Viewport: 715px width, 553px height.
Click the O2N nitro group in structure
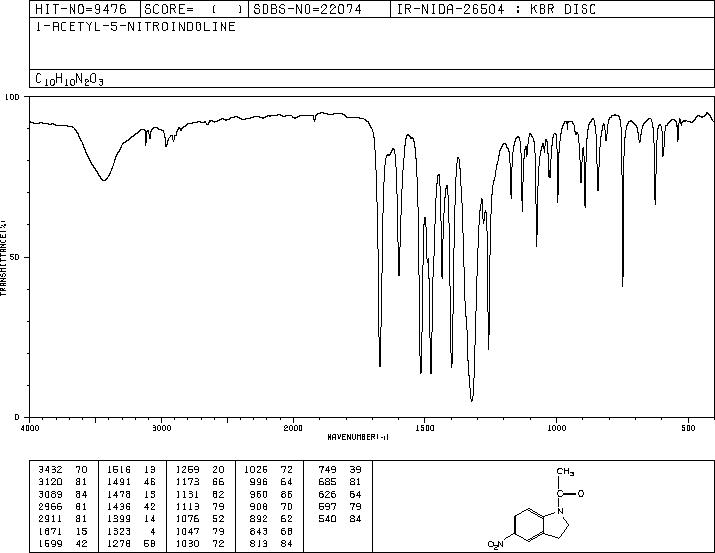click(x=496, y=544)
